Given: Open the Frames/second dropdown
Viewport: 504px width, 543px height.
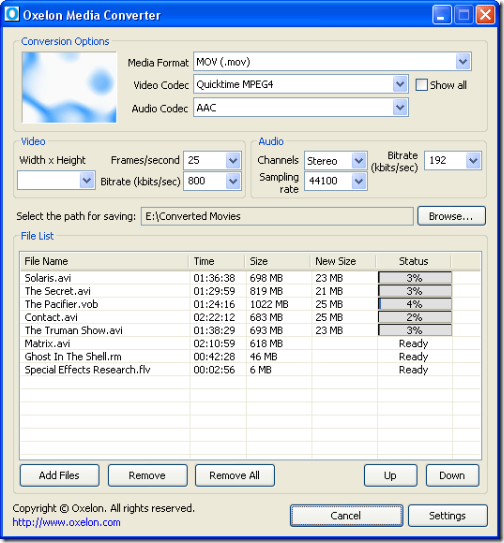Looking at the screenshot, I should (233, 160).
